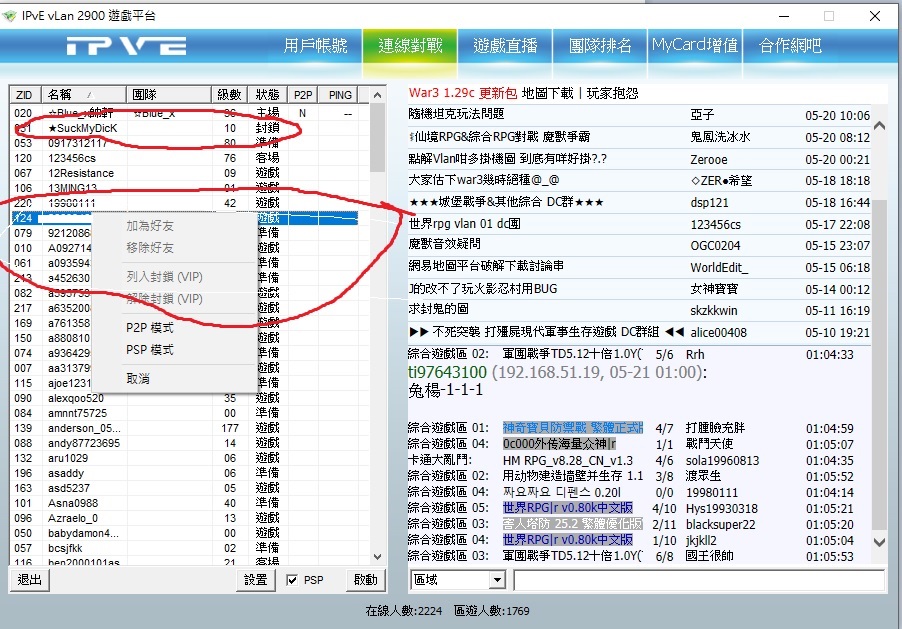Click game room HM RPG_v8.28_CN_v1.3
Screen dimensions: 902x629
[x=567, y=460]
